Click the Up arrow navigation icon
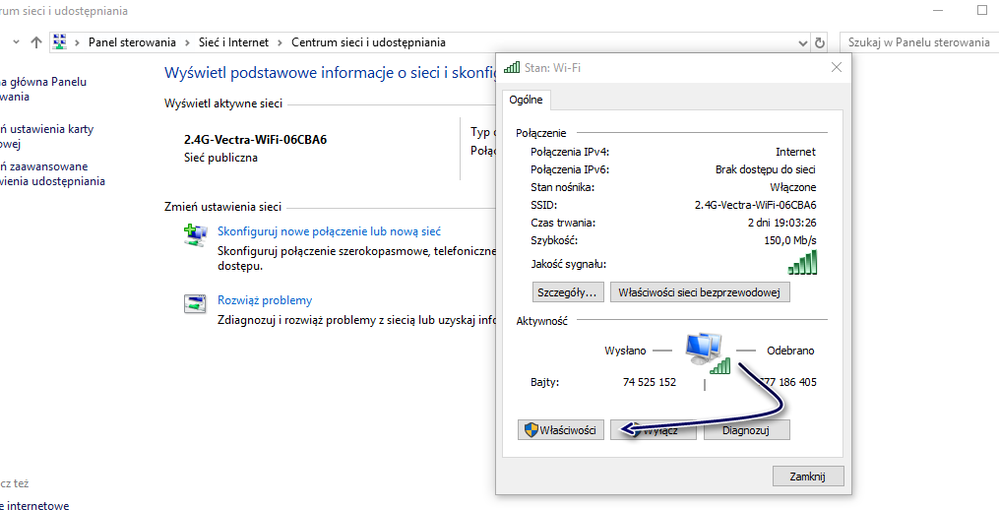The height and width of the screenshot is (517, 999). 37,43
